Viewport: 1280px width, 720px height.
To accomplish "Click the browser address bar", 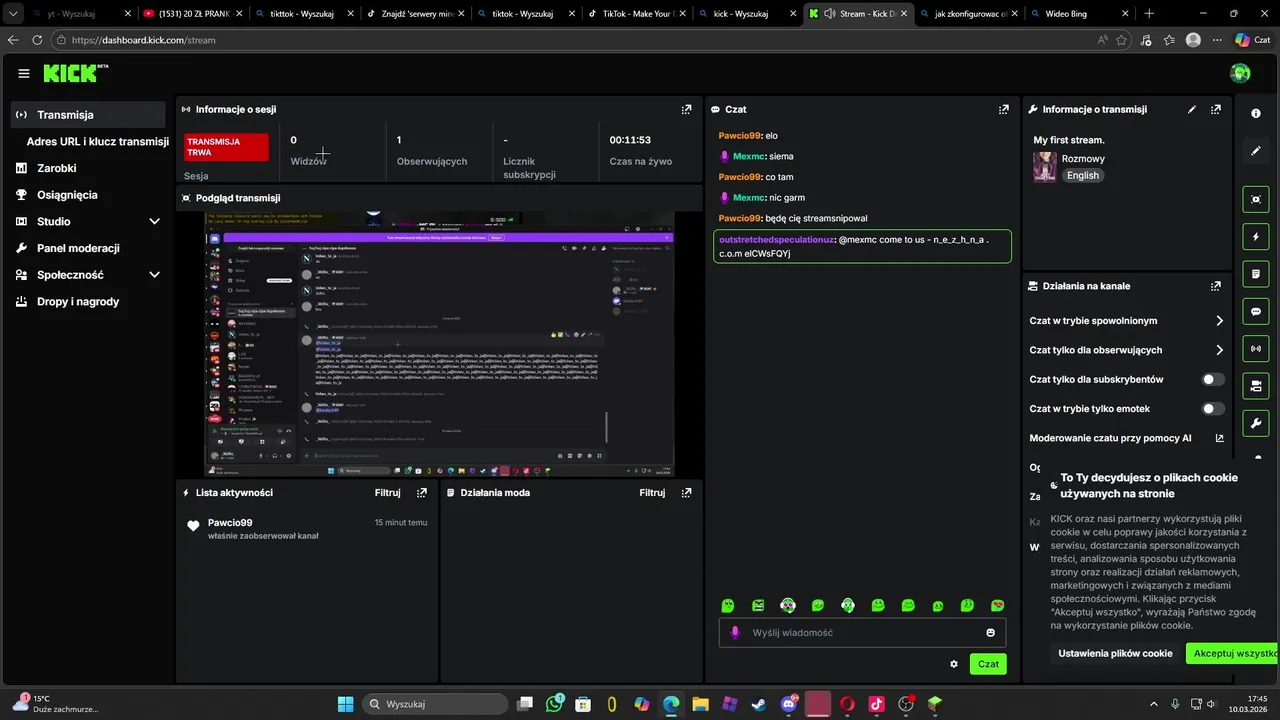I will tap(570, 40).
